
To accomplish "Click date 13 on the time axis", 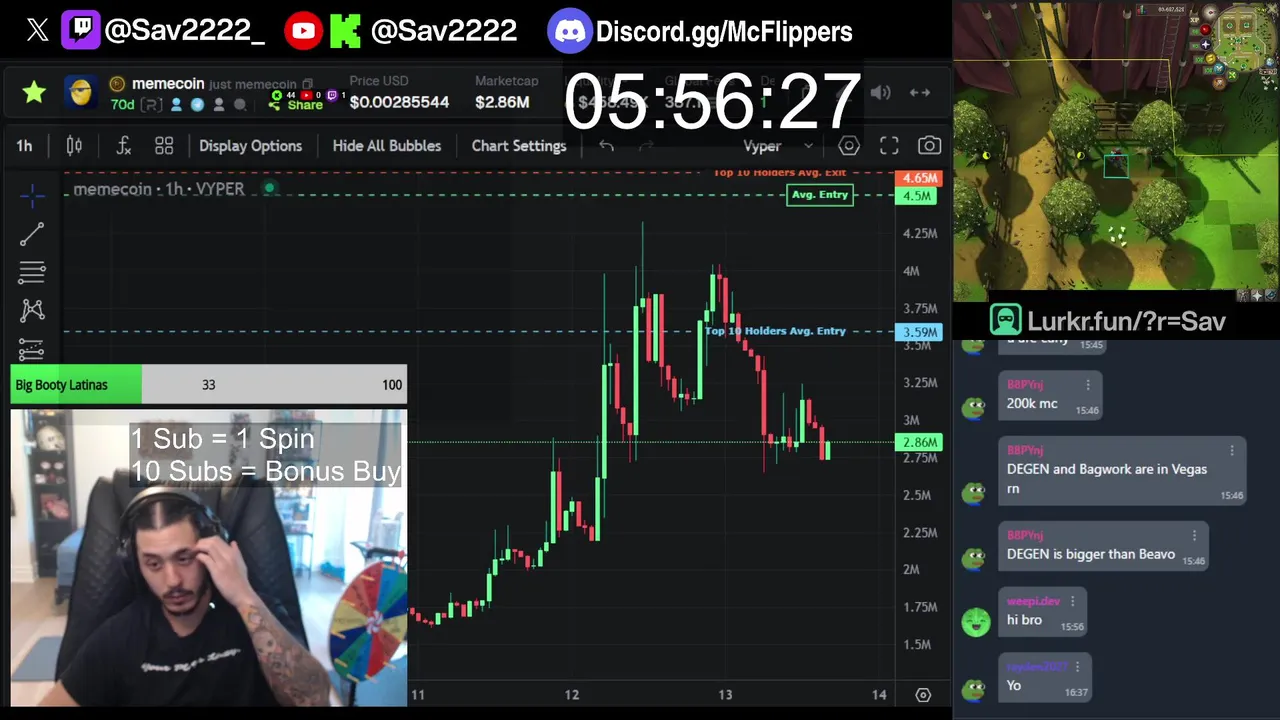I will click(x=725, y=695).
